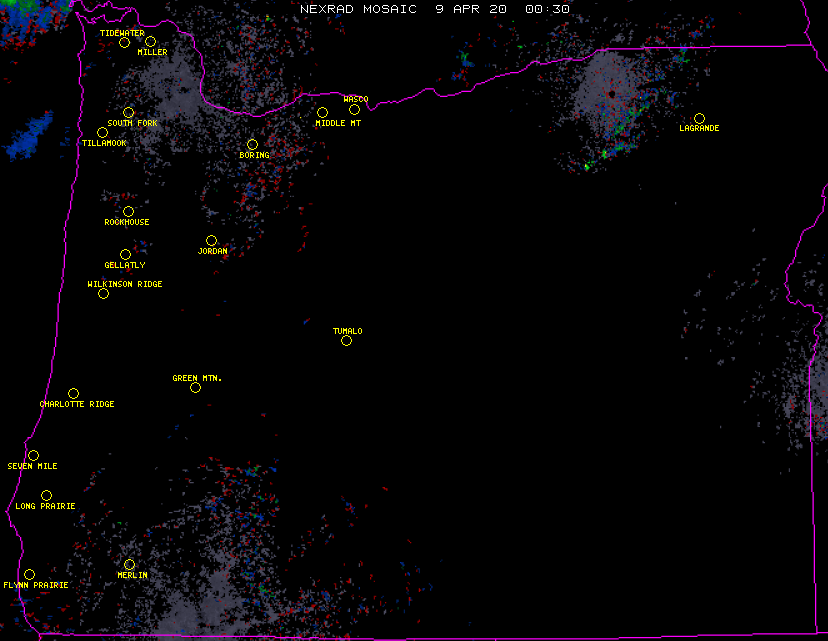Viewport: 828px width, 641px height.
Task: Click the South Fork station circle
Action: pyautogui.click(x=128, y=112)
